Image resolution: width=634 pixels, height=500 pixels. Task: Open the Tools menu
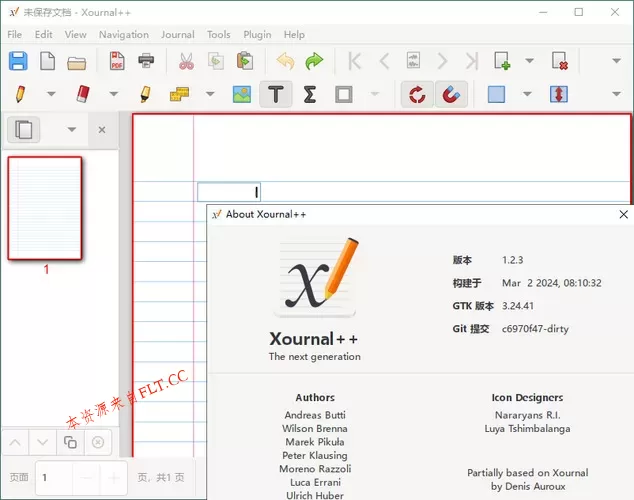pyautogui.click(x=218, y=35)
